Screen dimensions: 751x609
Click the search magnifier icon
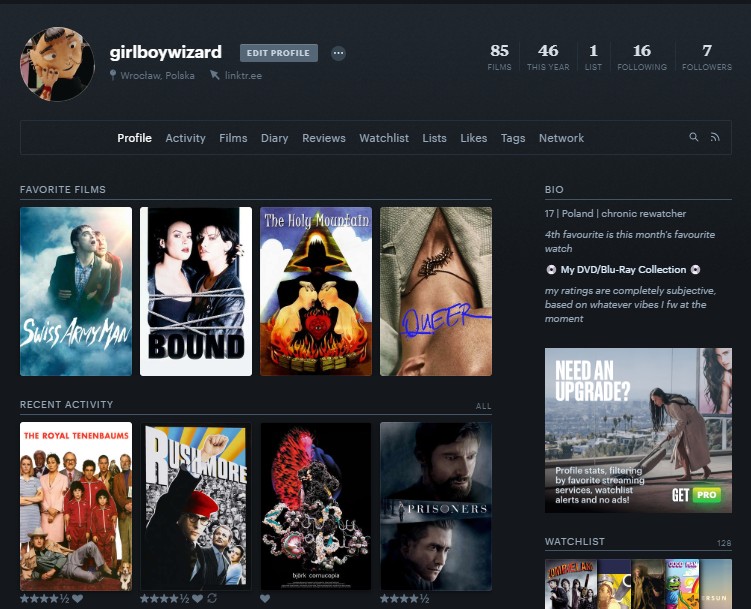click(694, 138)
